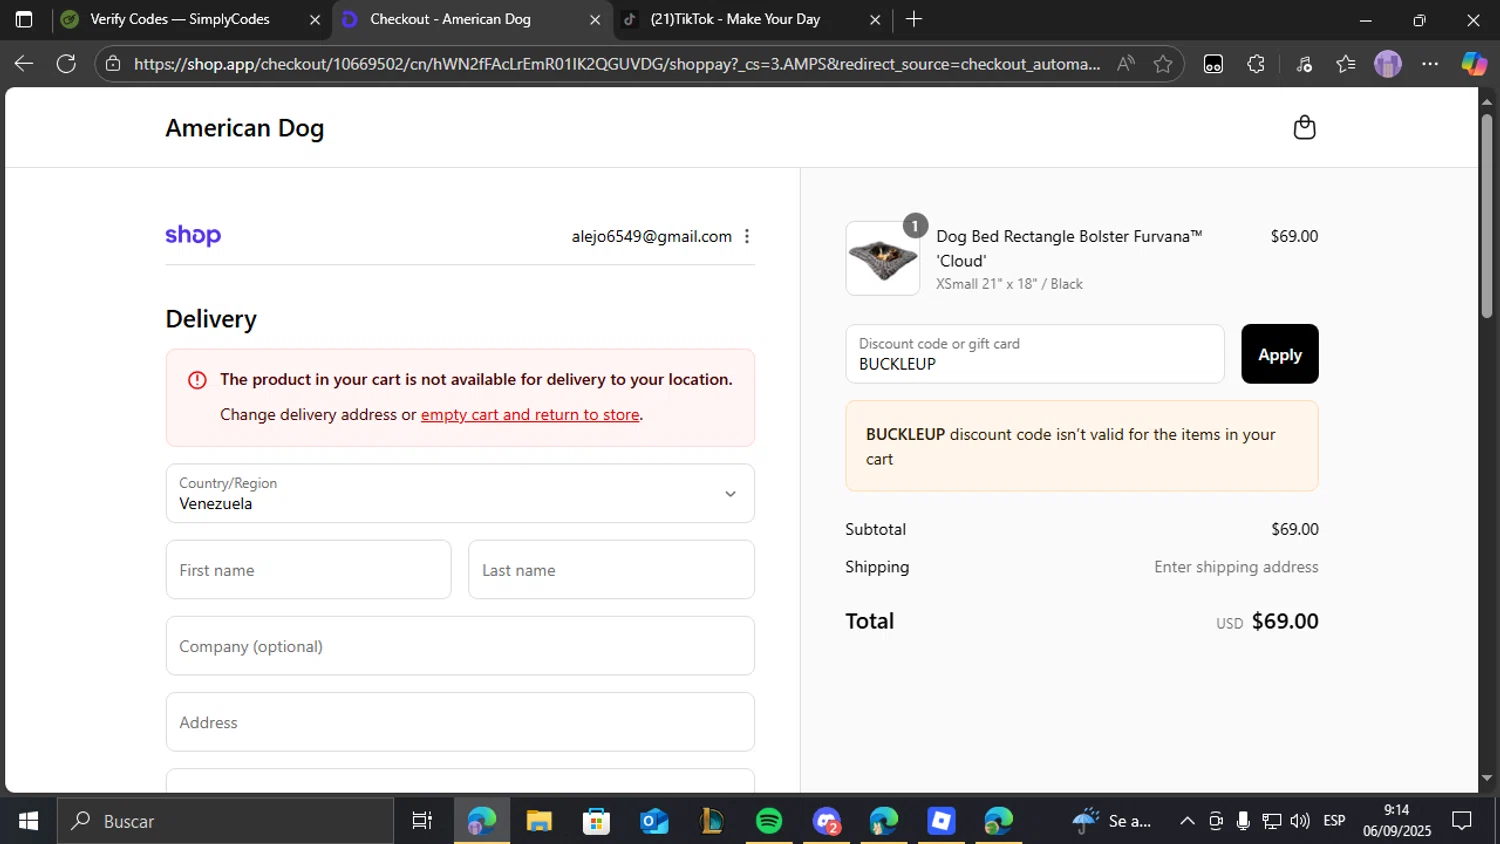The width and height of the screenshot is (1500, 844).
Task: Go back with the browser back arrow
Action: pos(24,64)
